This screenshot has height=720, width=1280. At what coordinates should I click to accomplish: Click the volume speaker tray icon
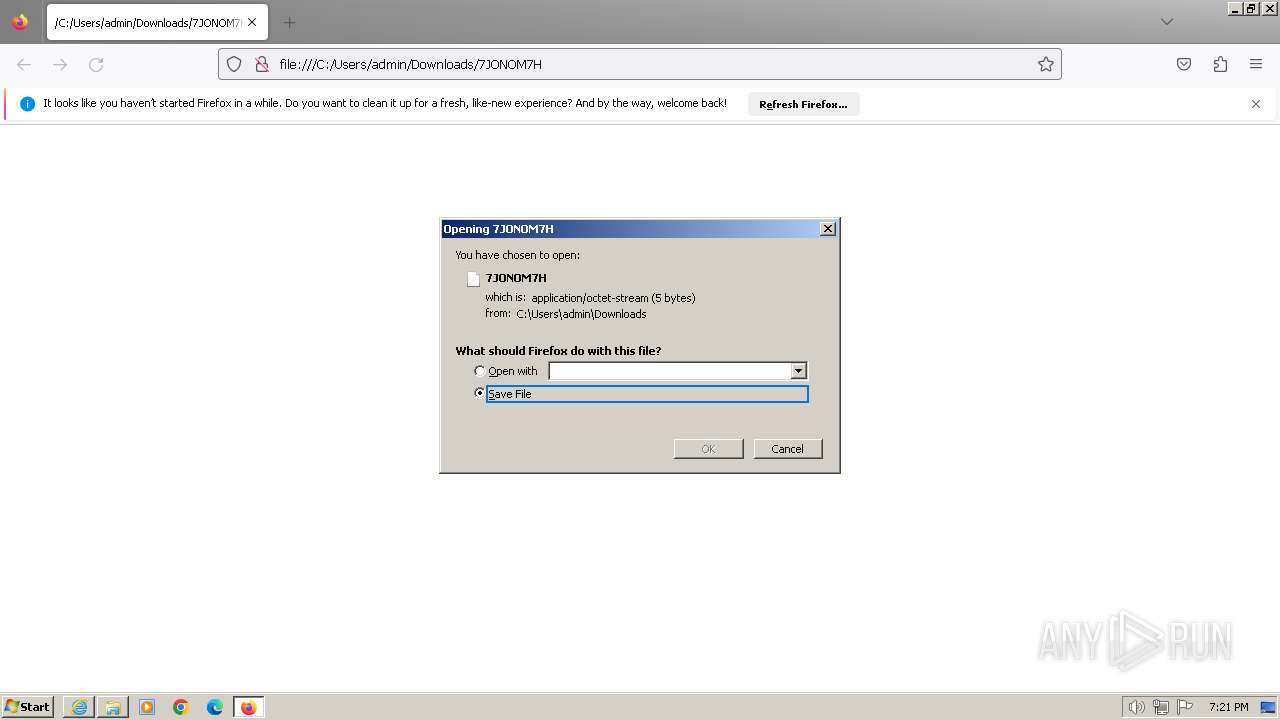1136,707
